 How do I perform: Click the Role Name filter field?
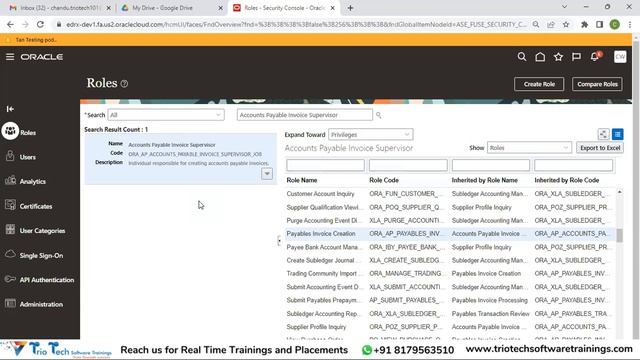[x=325, y=165]
